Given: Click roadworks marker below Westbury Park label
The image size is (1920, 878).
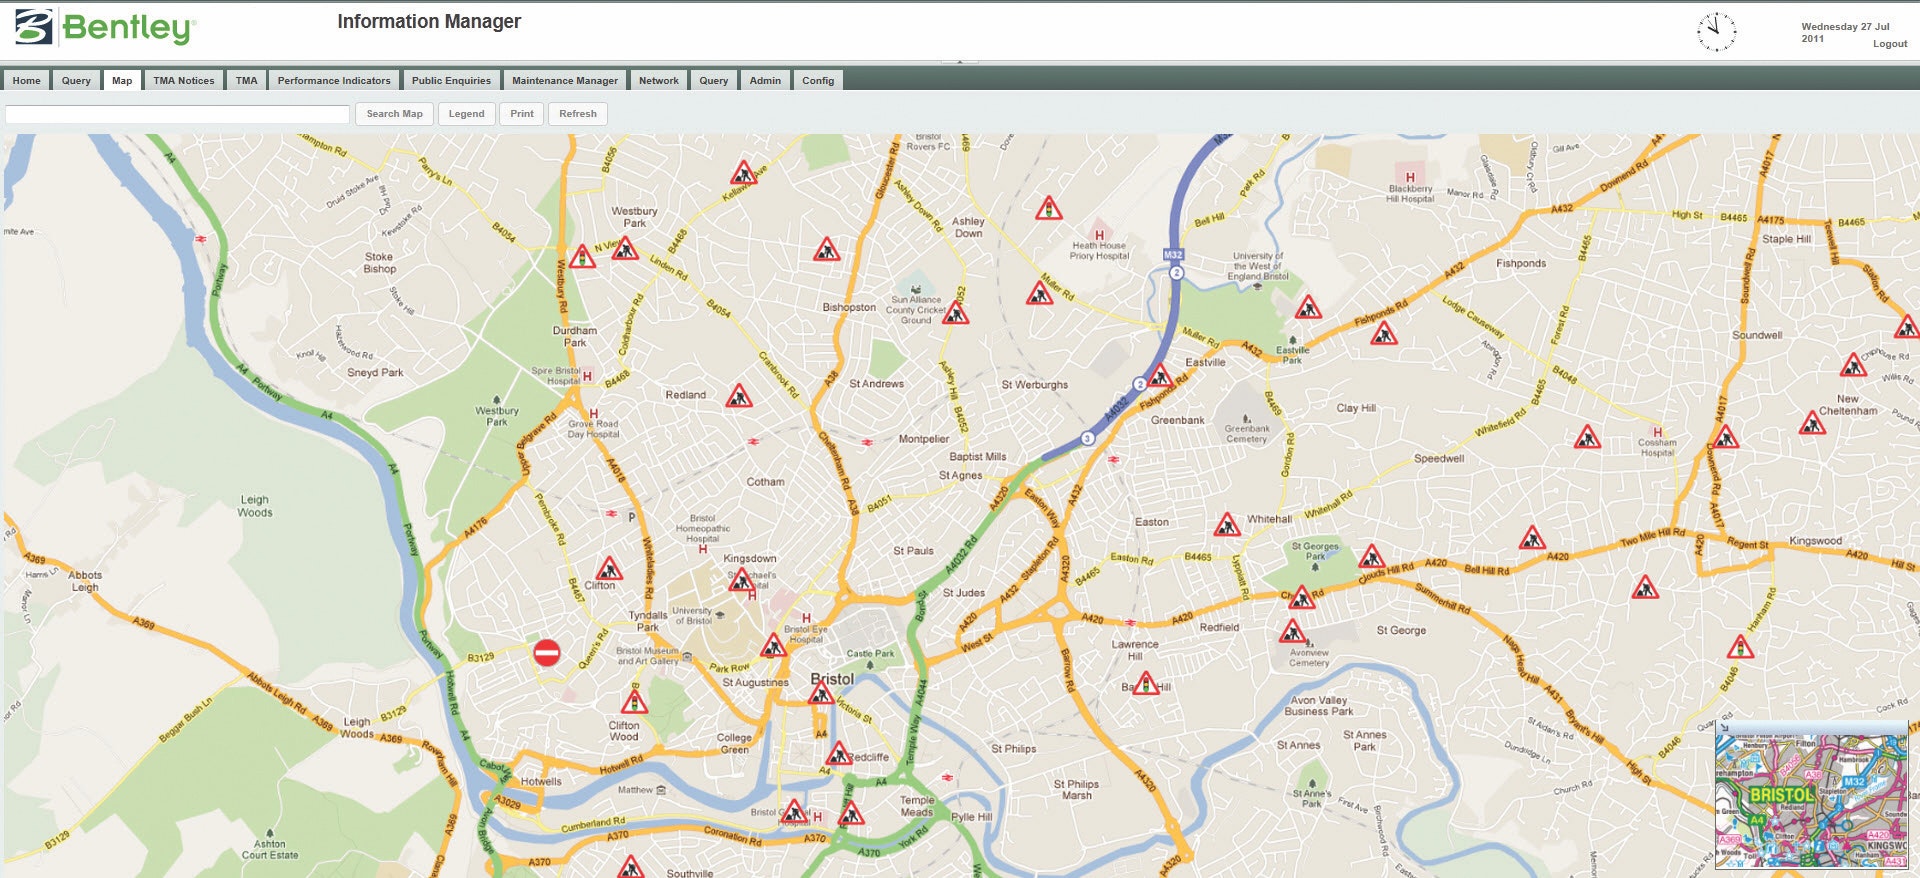Looking at the screenshot, I should 625,248.
